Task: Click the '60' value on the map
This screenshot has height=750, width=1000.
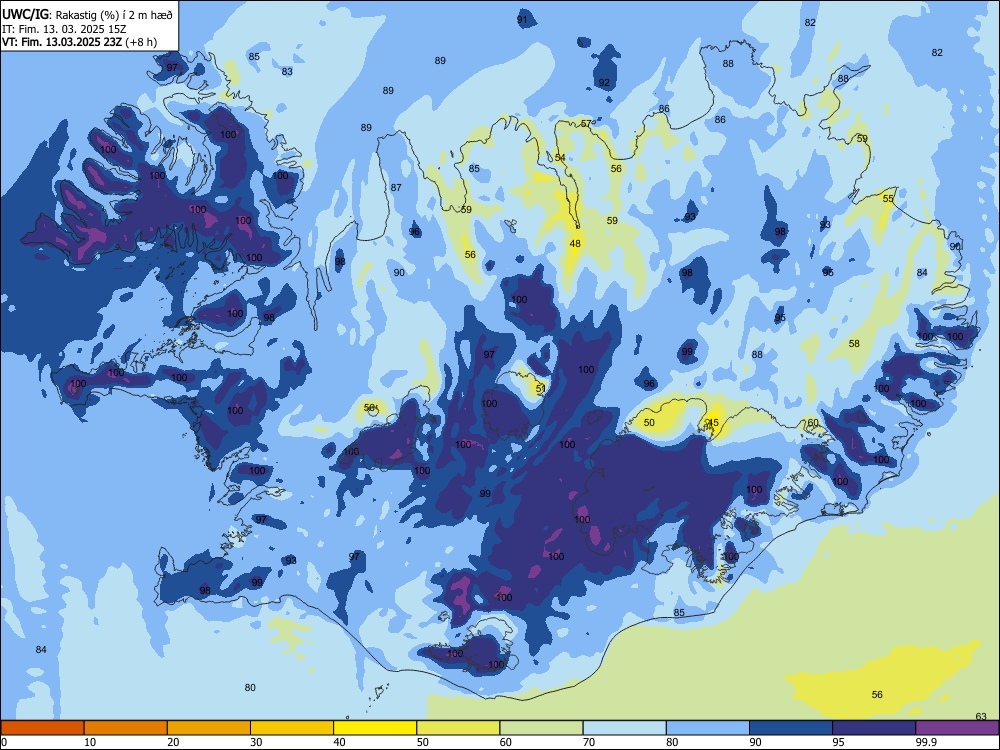Action: pos(812,423)
